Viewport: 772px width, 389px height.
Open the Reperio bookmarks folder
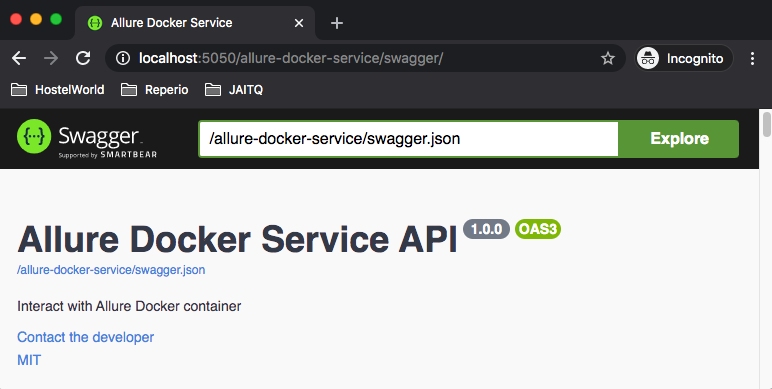point(155,90)
